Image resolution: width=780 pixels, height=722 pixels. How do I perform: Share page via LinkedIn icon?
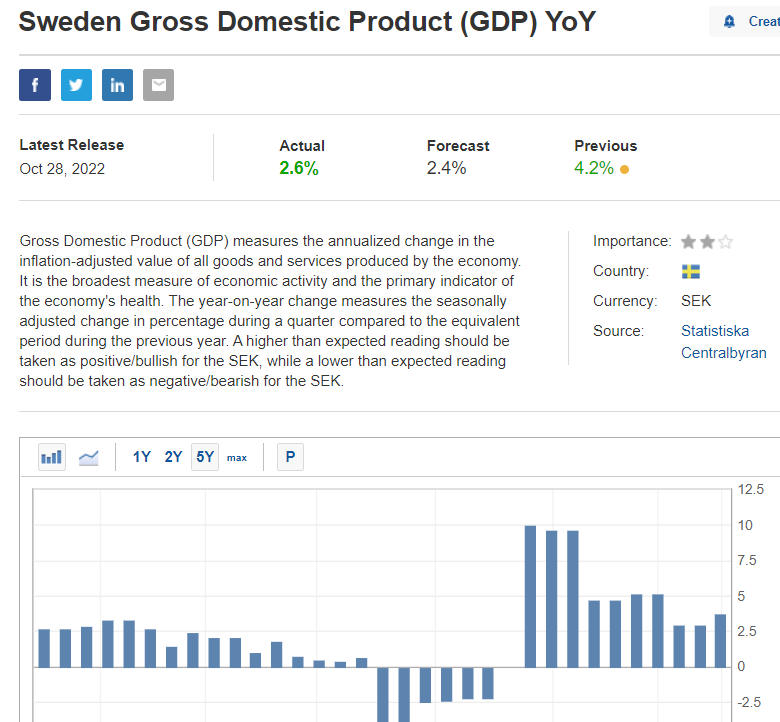(117, 85)
